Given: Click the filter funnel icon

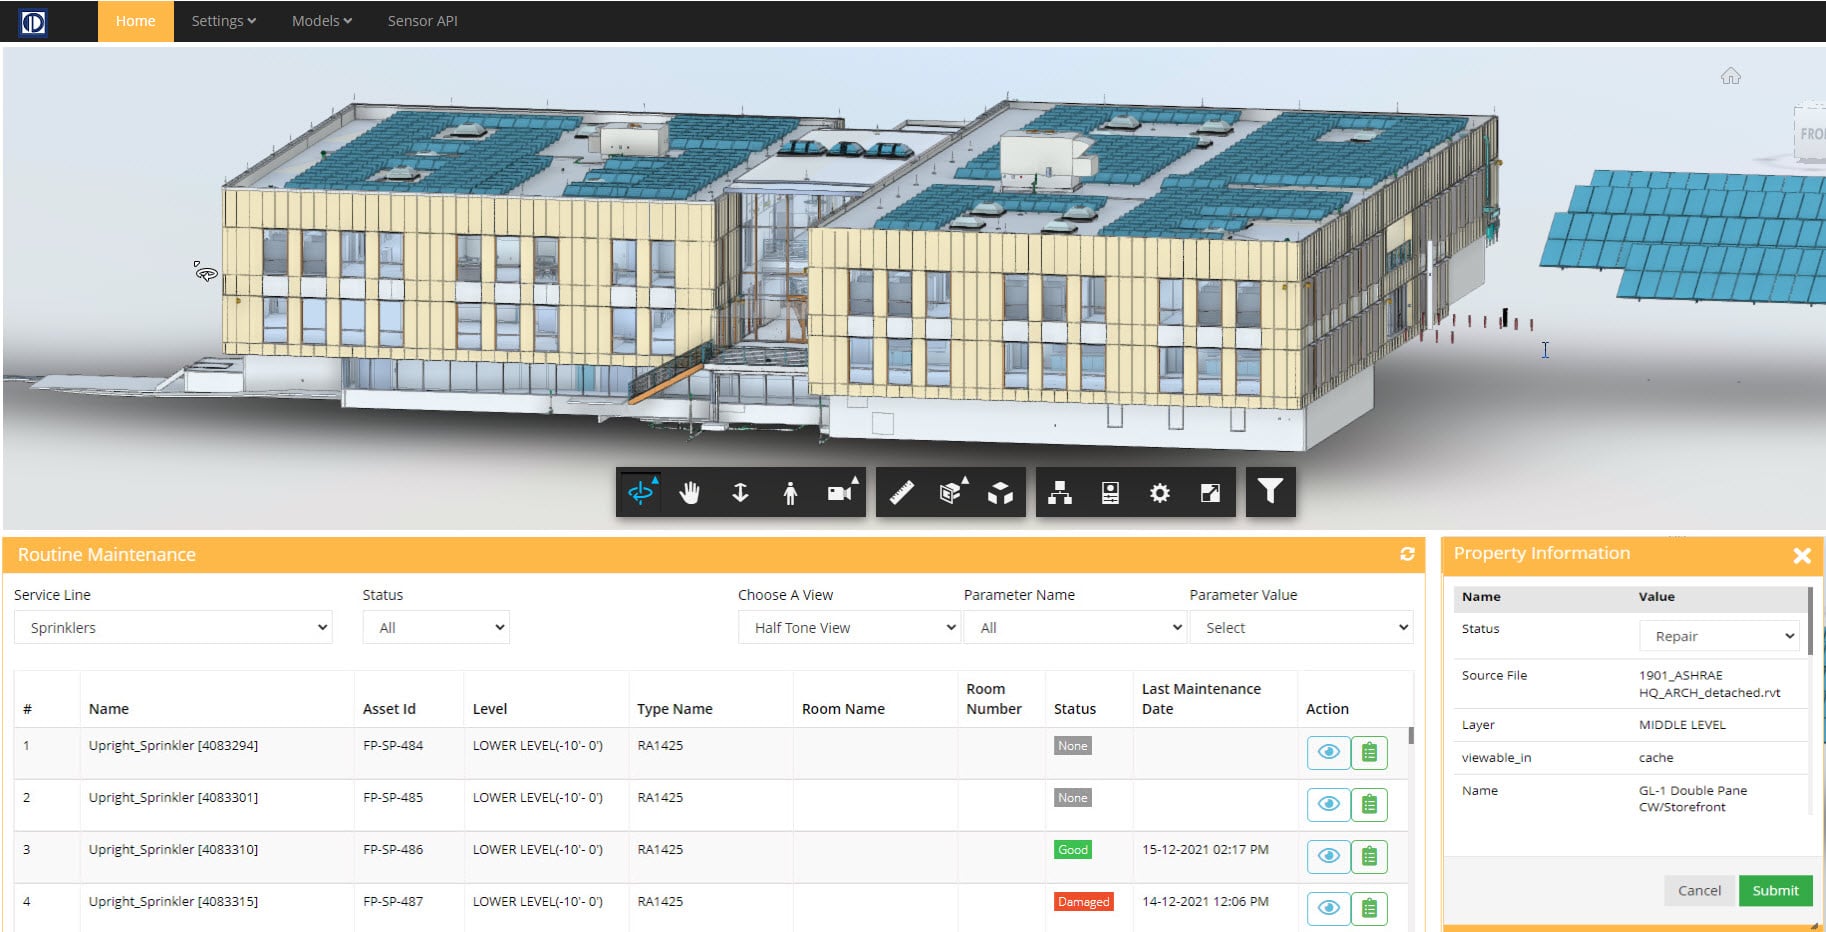Looking at the screenshot, I should (x=1270, y=491).
